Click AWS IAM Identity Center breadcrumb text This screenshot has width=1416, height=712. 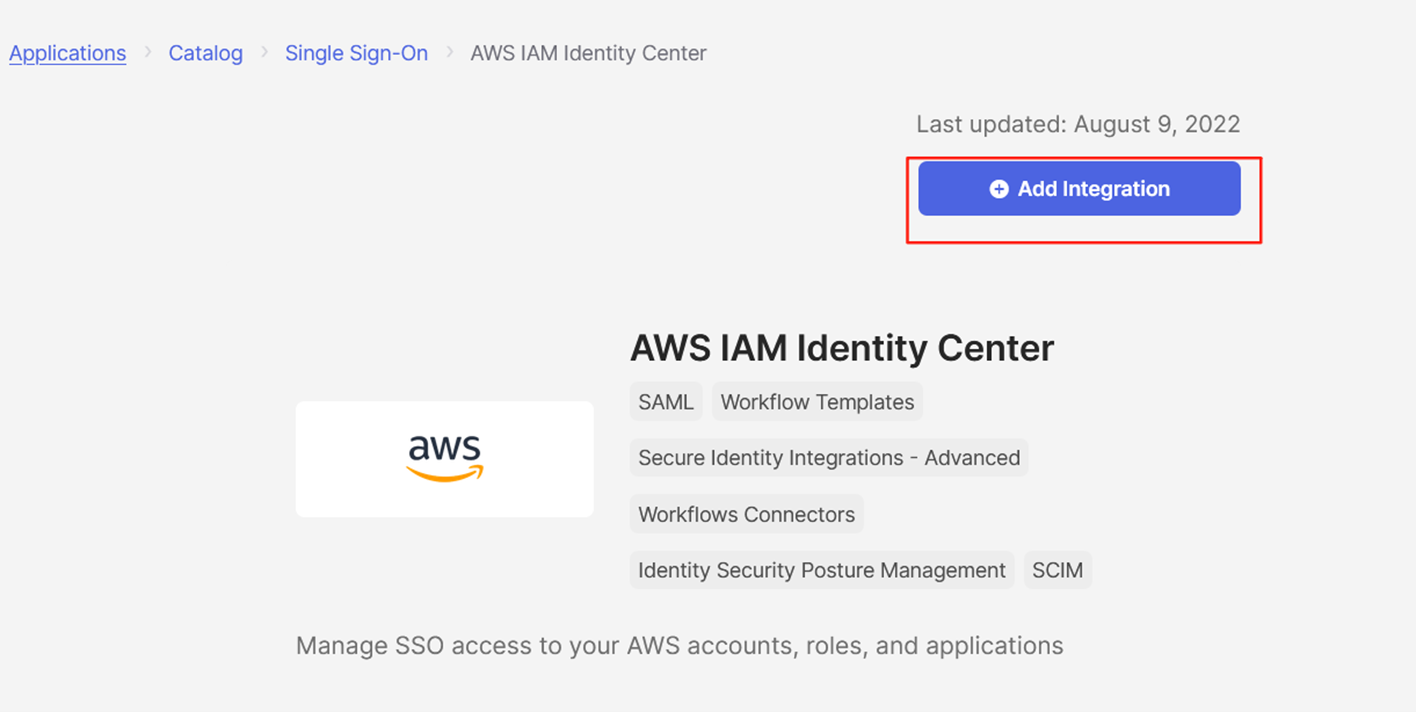pyautogui.click(x=588, y=53)
